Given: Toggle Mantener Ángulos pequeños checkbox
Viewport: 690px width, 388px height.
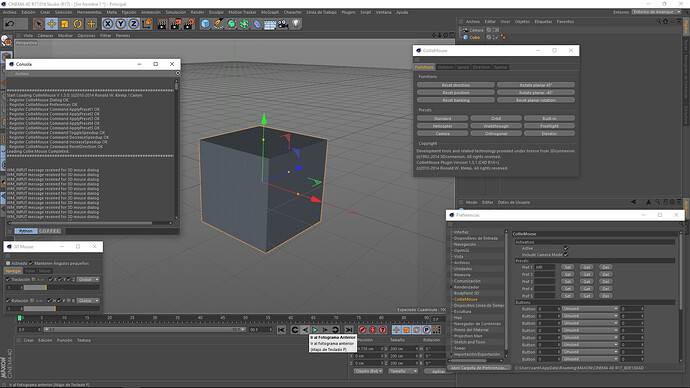Looking at the screenshot, I should pyautogui.click(x=31, y=263).
